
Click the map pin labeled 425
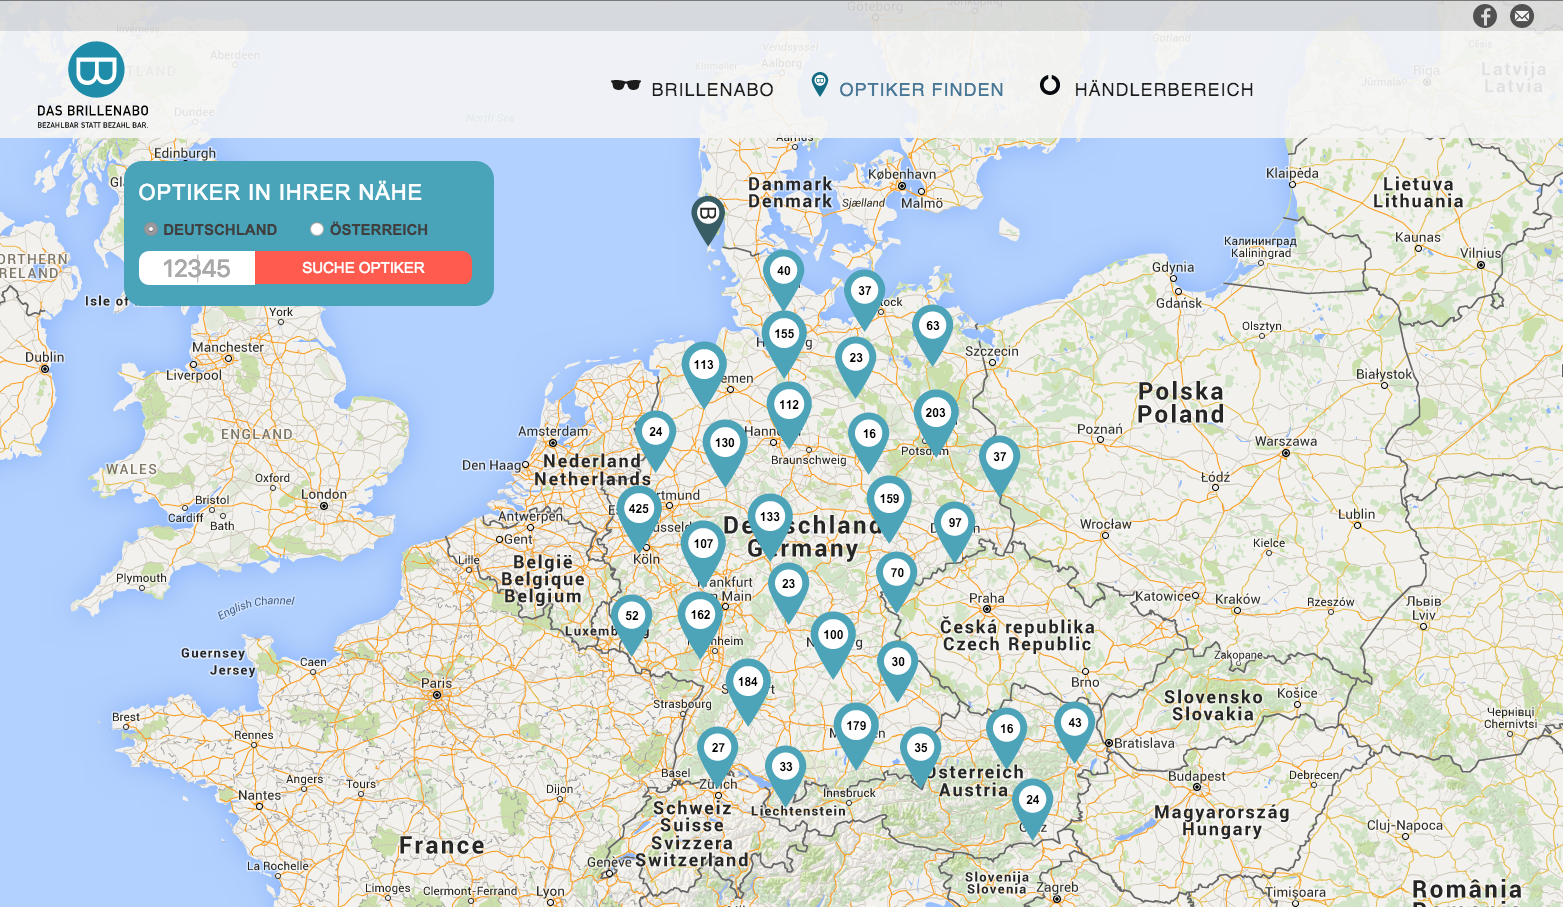(x=639, y=518)
